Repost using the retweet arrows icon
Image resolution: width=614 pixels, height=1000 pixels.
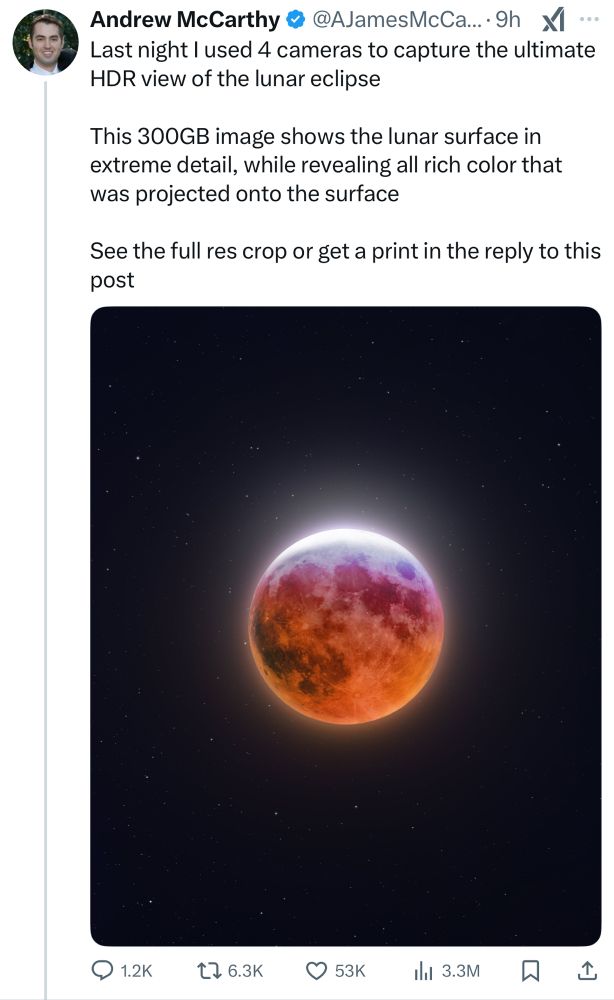coord(210,970)
